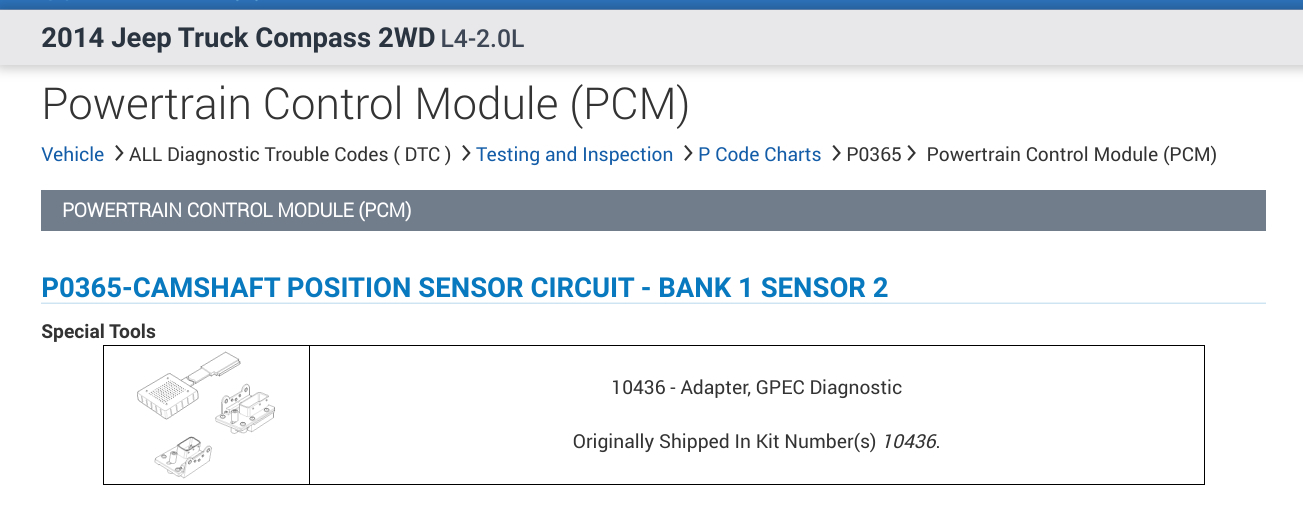Image resolution: width=1303 pixels, height=524 pixels.
Task: Open the P Code Charts link
Action: 759,155
